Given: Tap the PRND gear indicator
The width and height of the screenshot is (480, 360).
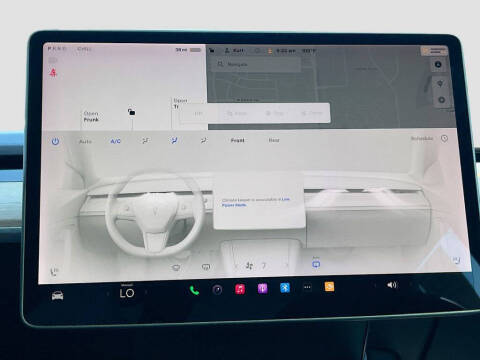Looking at the screenshot, I should (57, 49).
